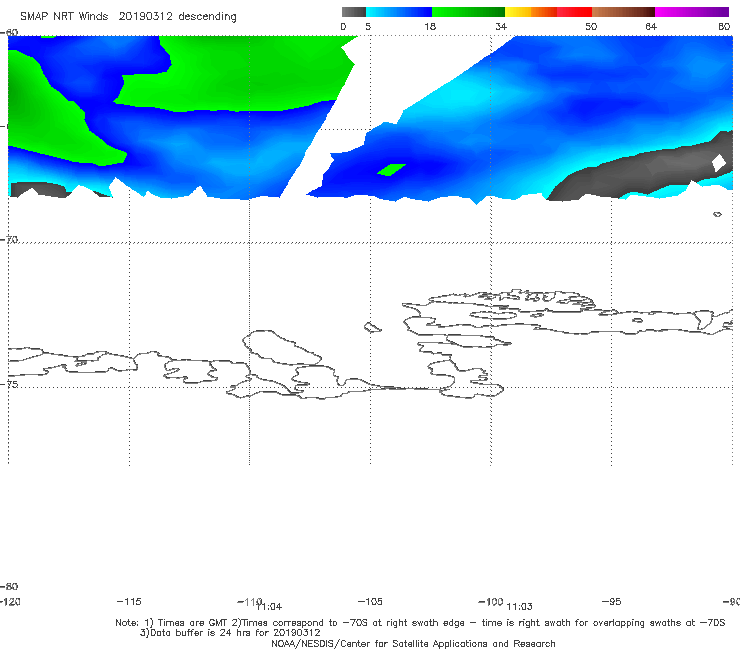Click the color scale label '34'
This screenshot has height=650, width=740.
[501, 26]
